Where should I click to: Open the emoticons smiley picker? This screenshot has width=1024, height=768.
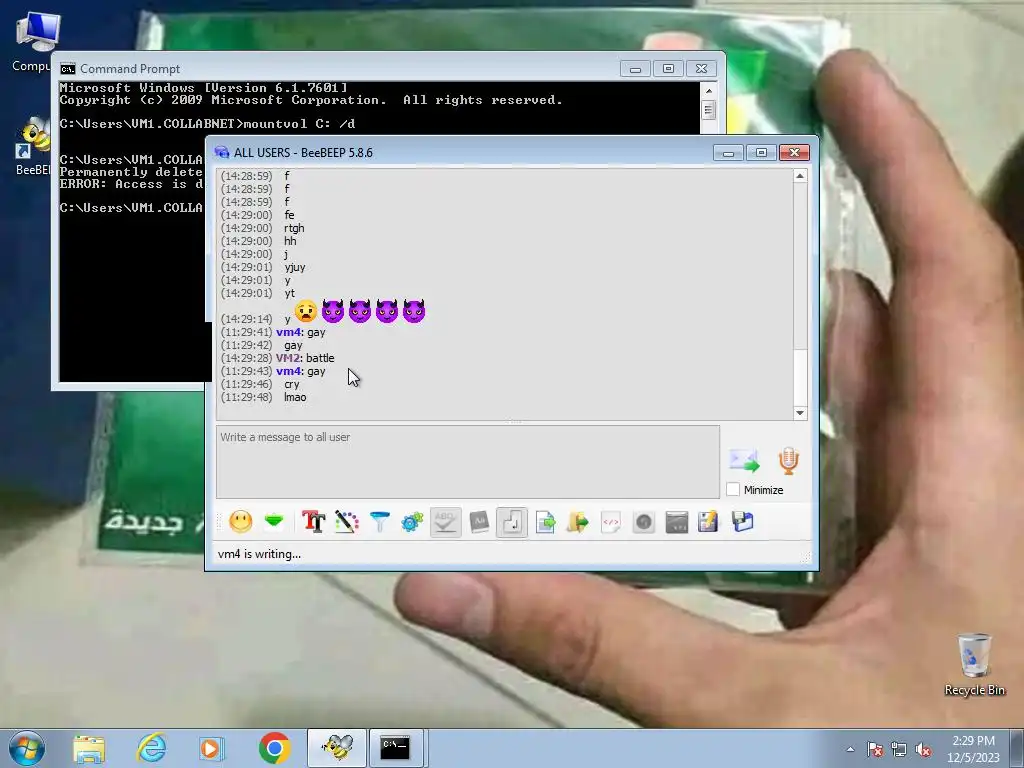240,522
